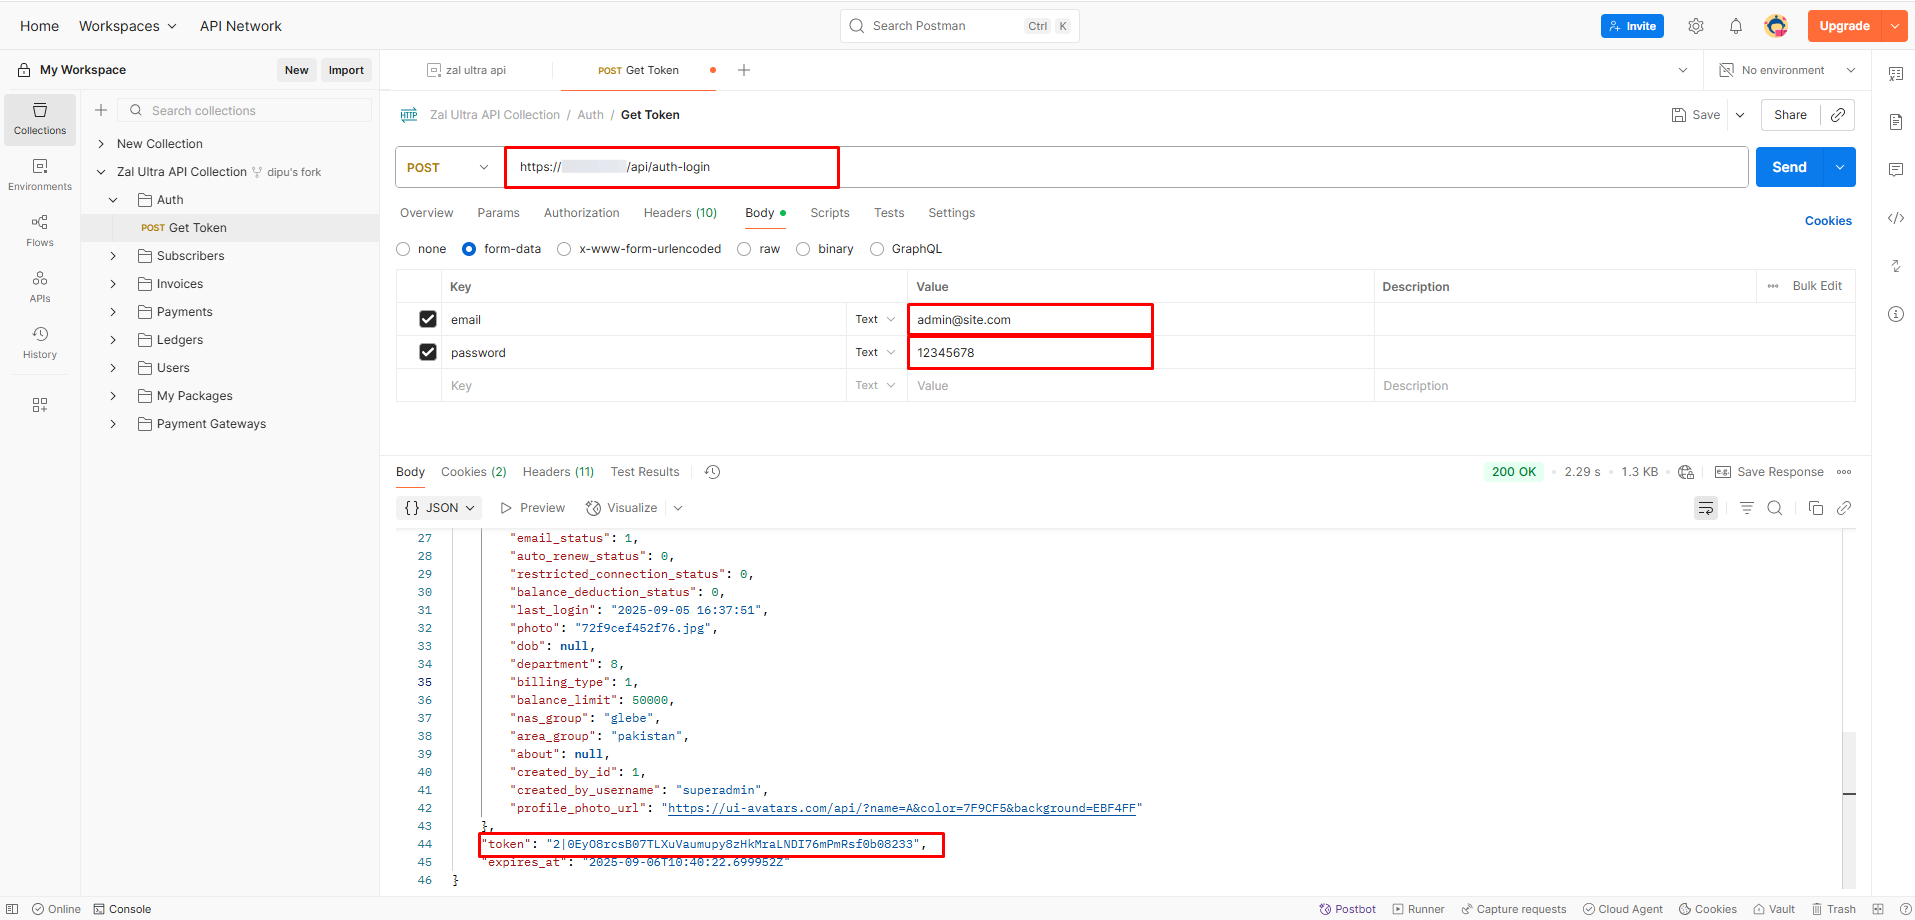The image size is (1915, 920).
Task: Open the comments icon in right sidebar
Action: [x=1896, y=170]
